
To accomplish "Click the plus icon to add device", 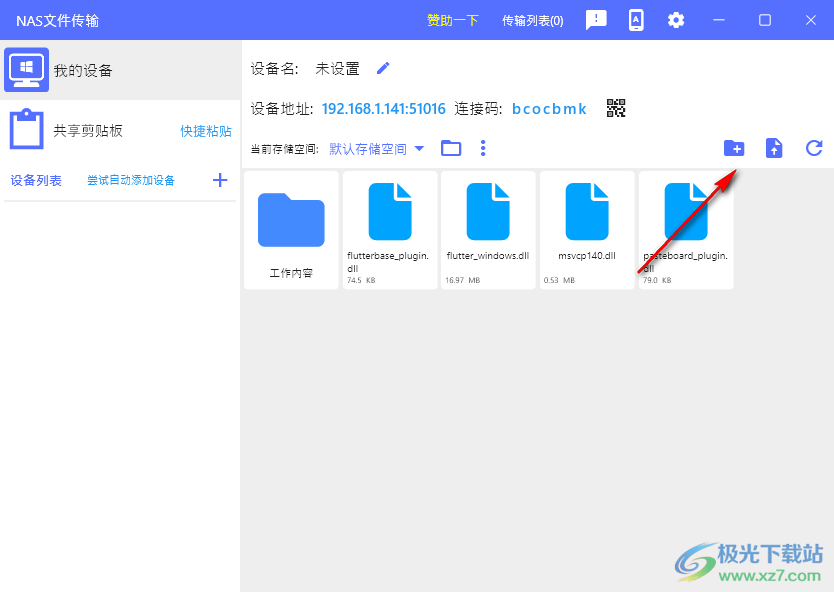I will tap(220, 180).
